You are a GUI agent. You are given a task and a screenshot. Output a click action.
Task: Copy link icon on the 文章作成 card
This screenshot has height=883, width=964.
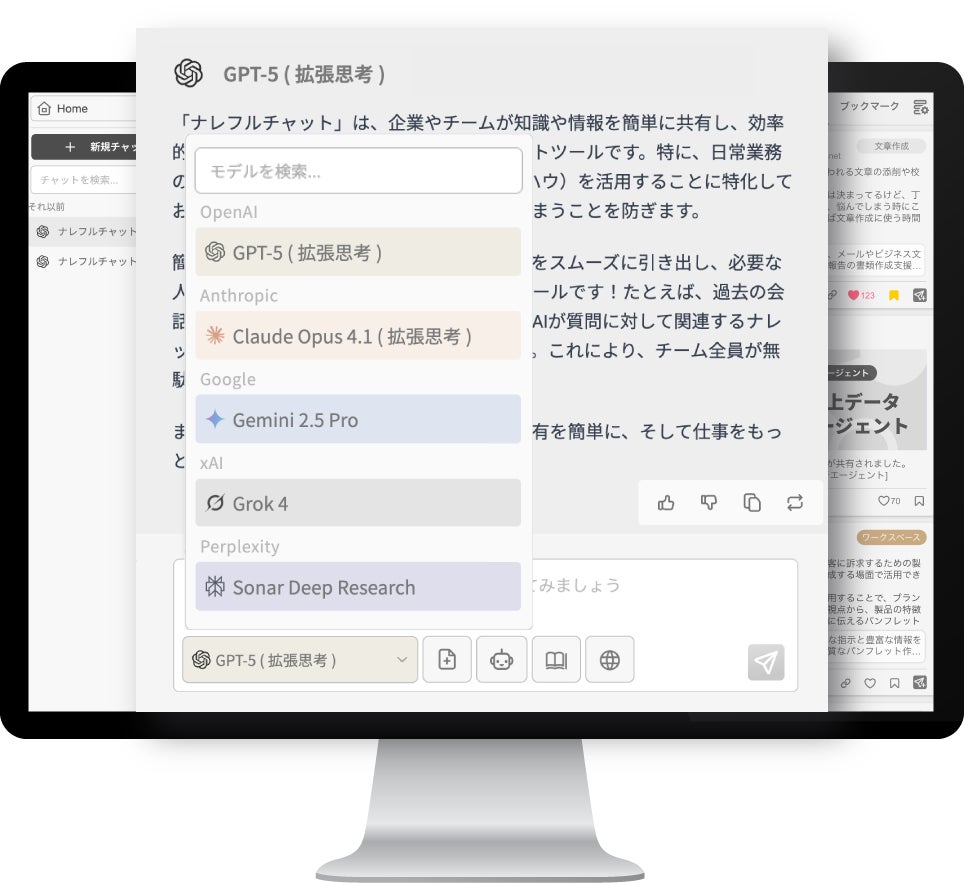[832, 295]
